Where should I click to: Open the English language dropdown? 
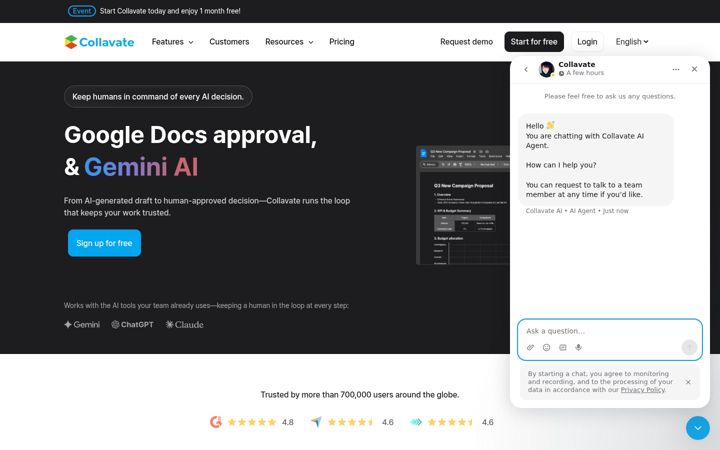(x=632, y=42)
